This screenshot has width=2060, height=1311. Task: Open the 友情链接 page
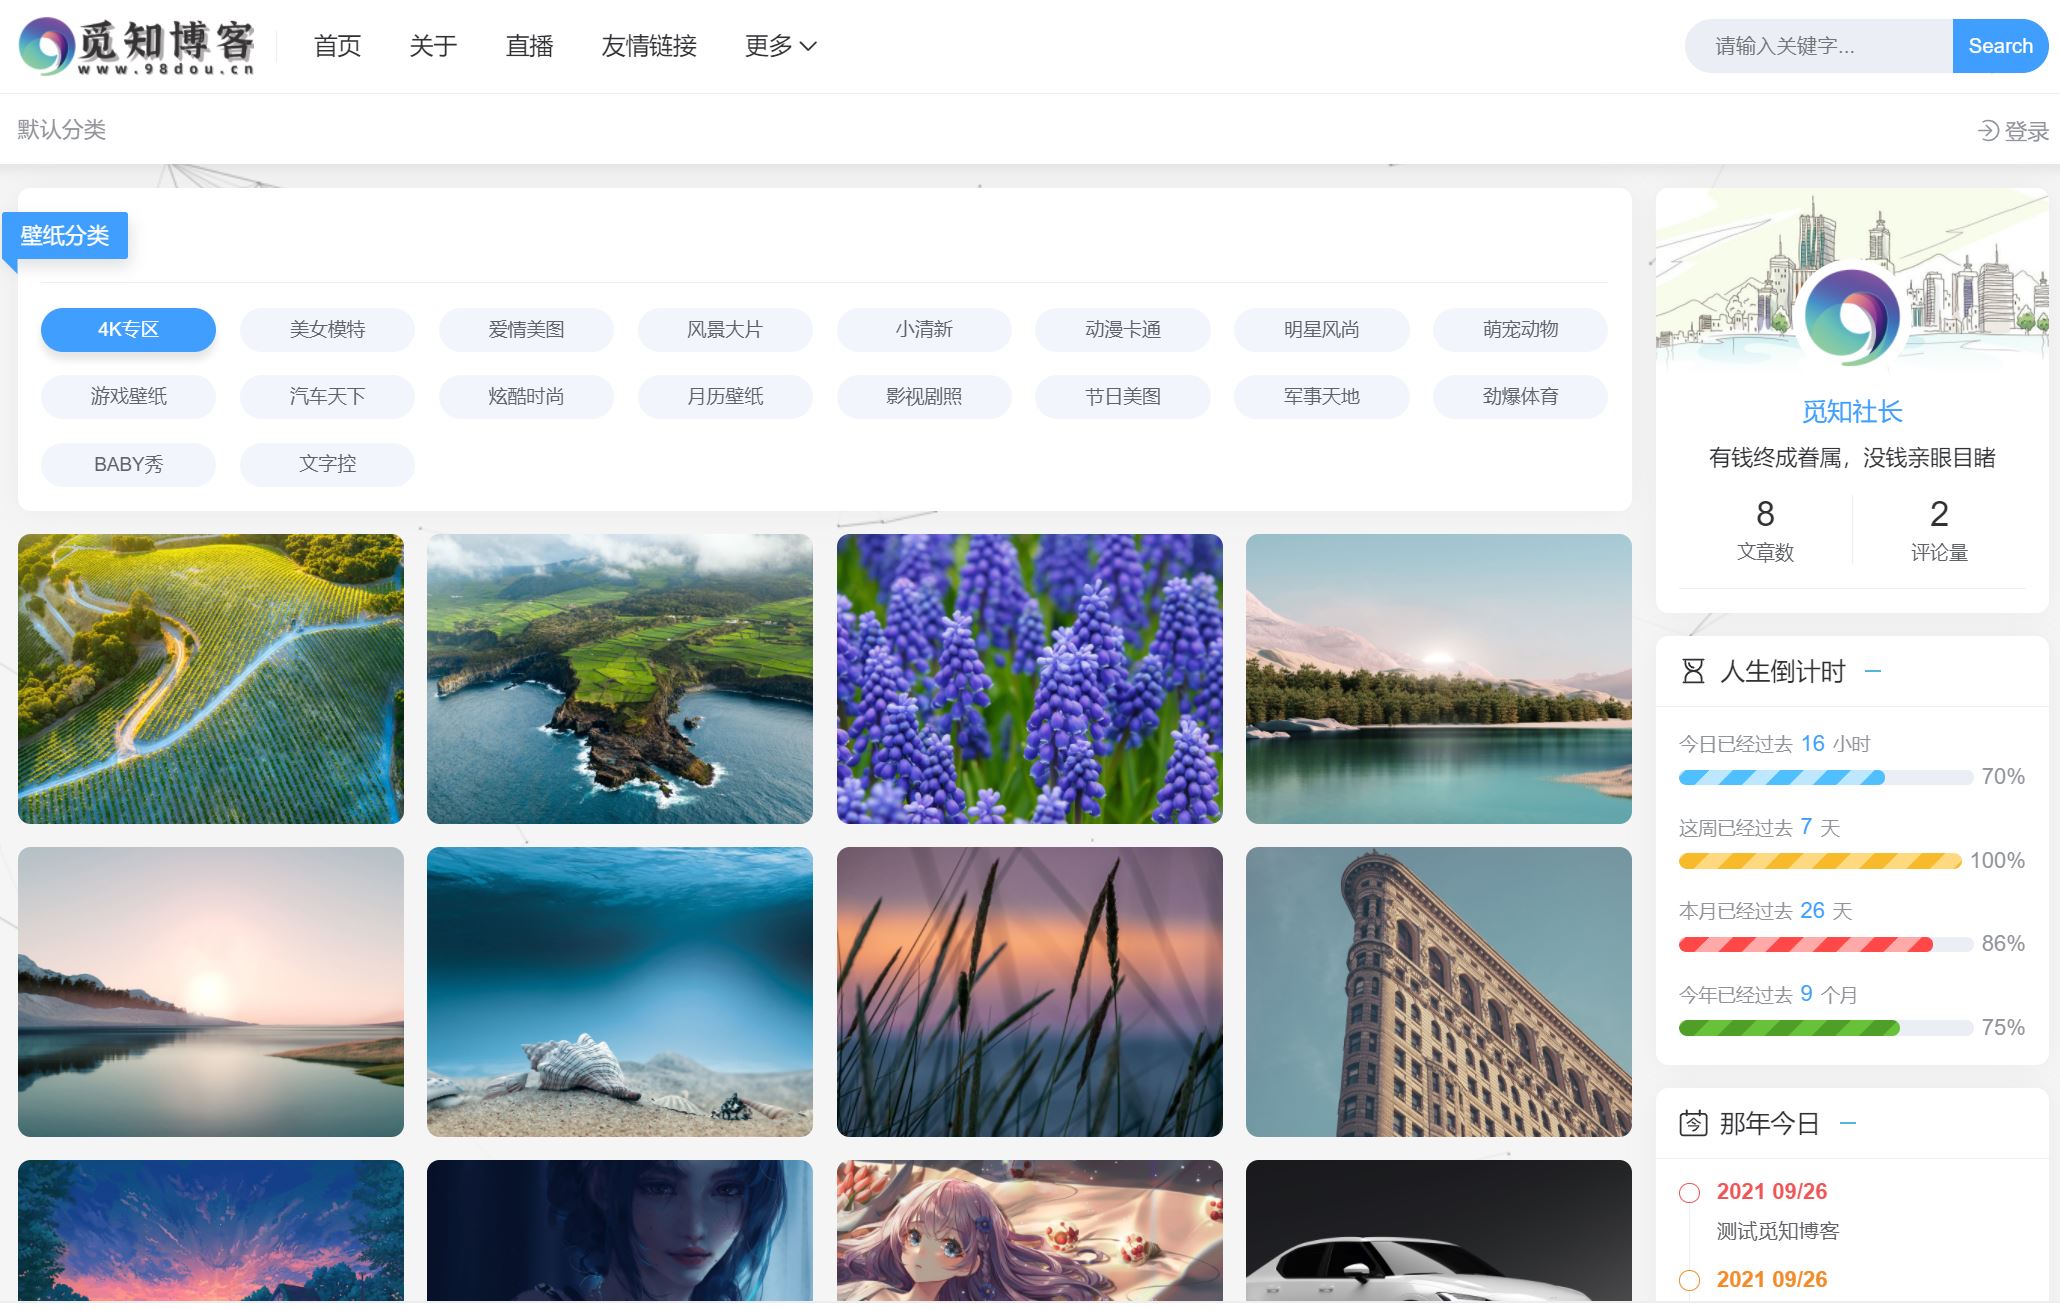point(649,46)
